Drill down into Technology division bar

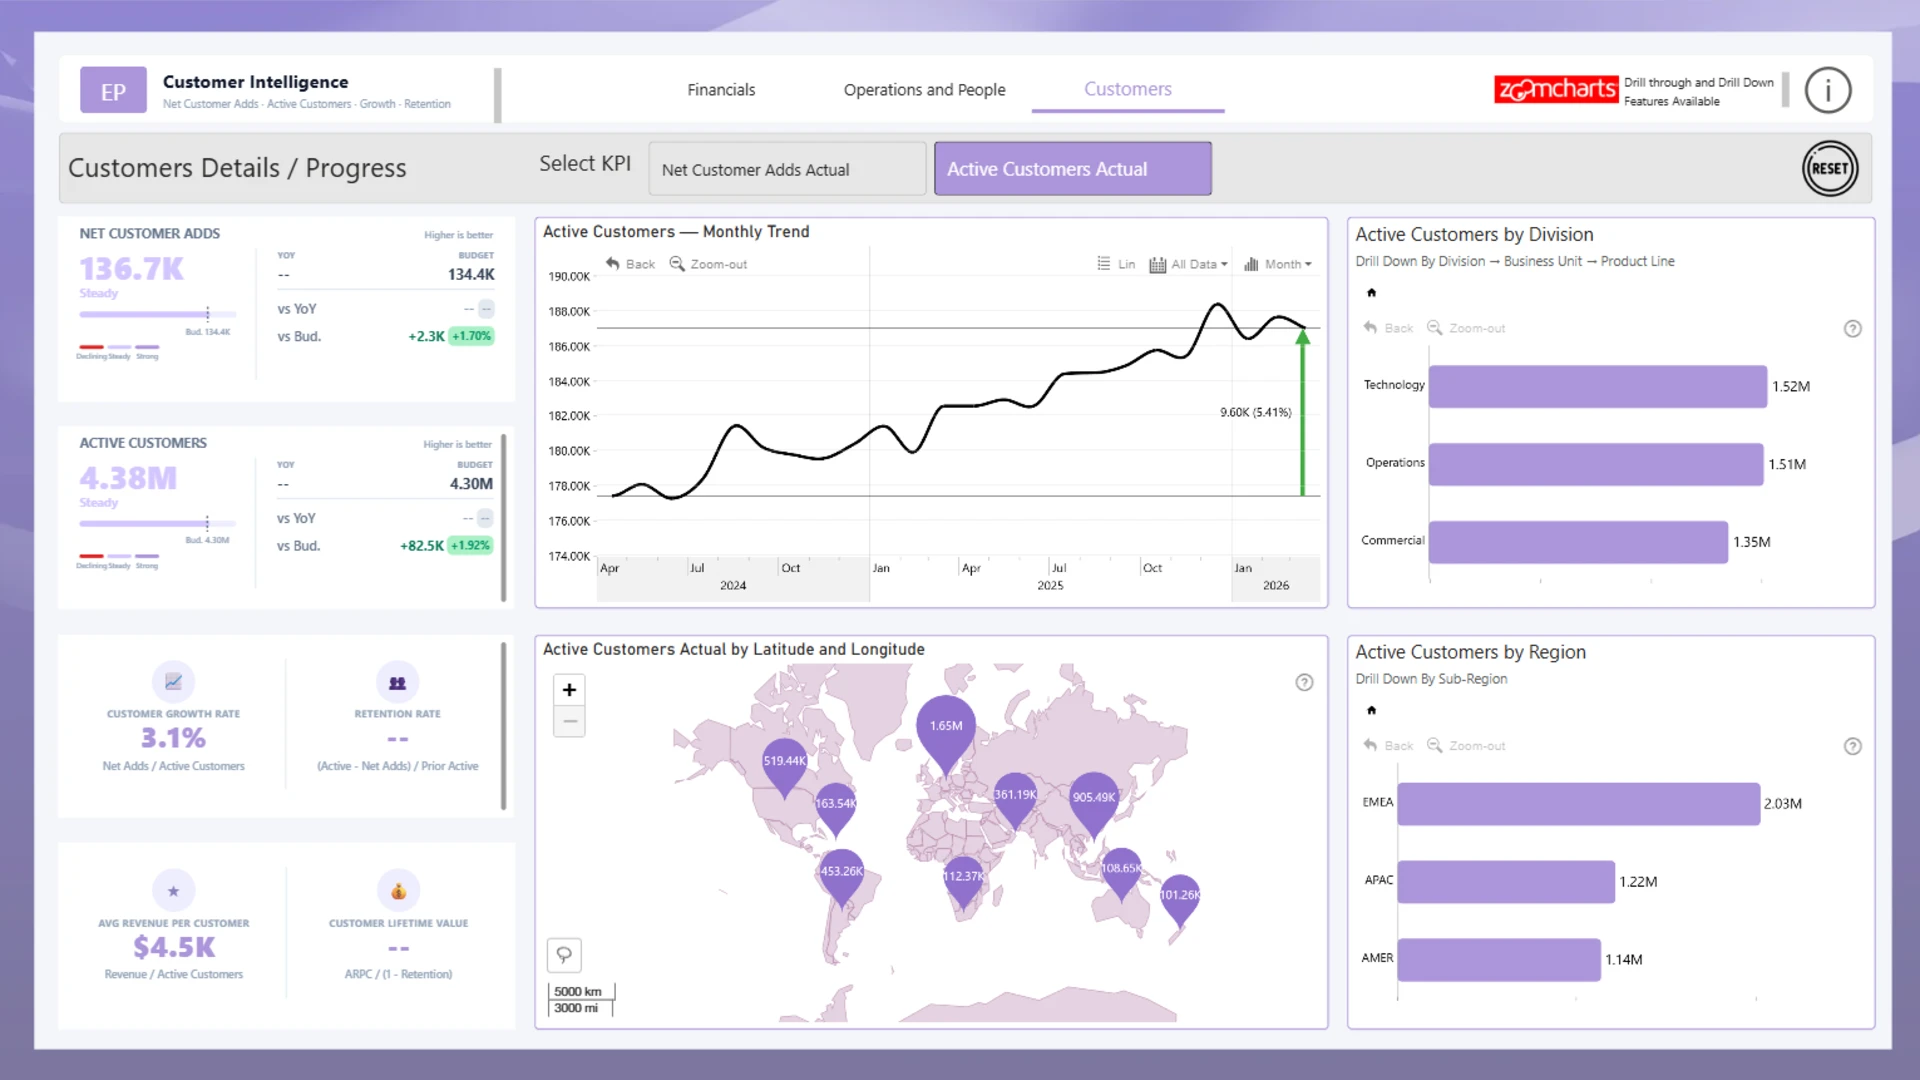click(x=1596, y=387)
